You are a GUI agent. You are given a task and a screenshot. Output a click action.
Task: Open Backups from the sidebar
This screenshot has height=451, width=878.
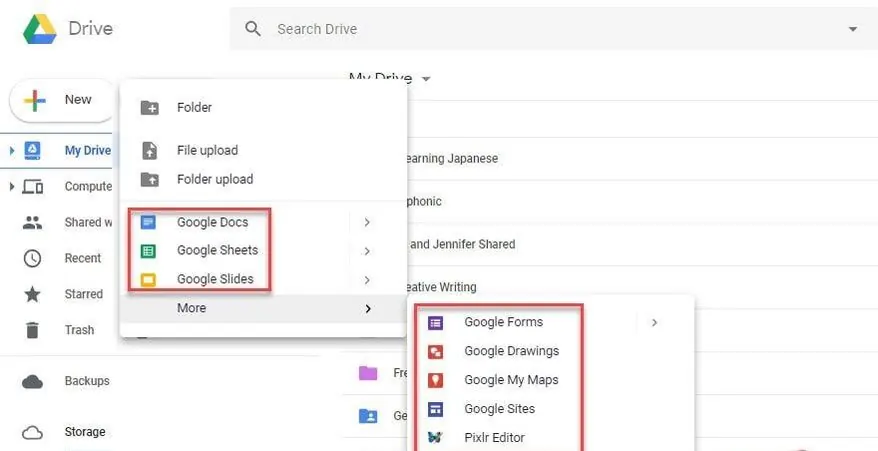click(87, 381)
